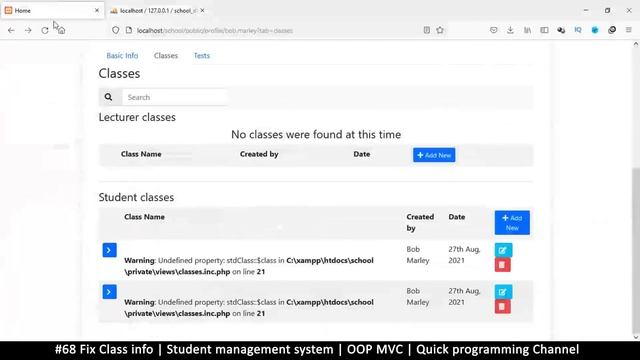Click the browser address bar URL

click(215, 31)
